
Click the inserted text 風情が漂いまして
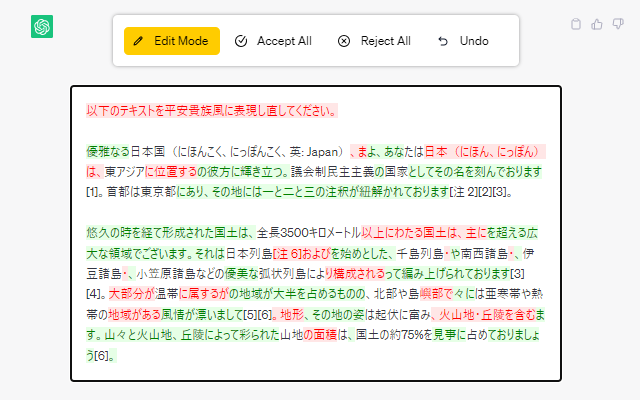(x=202, y=315)
